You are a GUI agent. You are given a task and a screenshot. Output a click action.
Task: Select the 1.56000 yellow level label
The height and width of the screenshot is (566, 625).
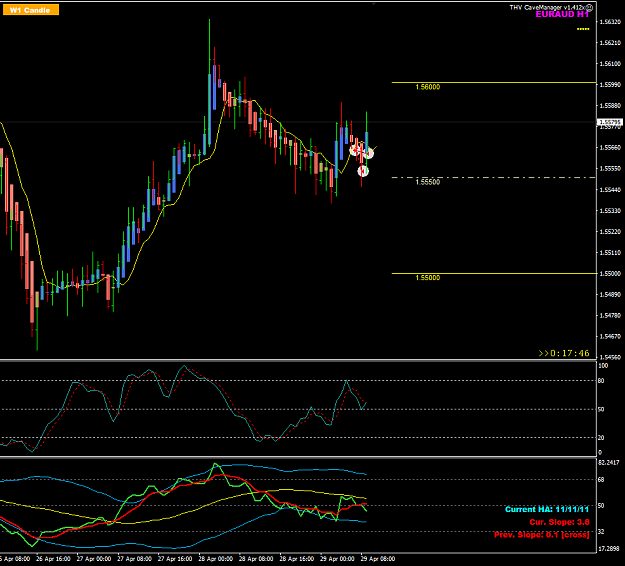[x=428, y=87]
